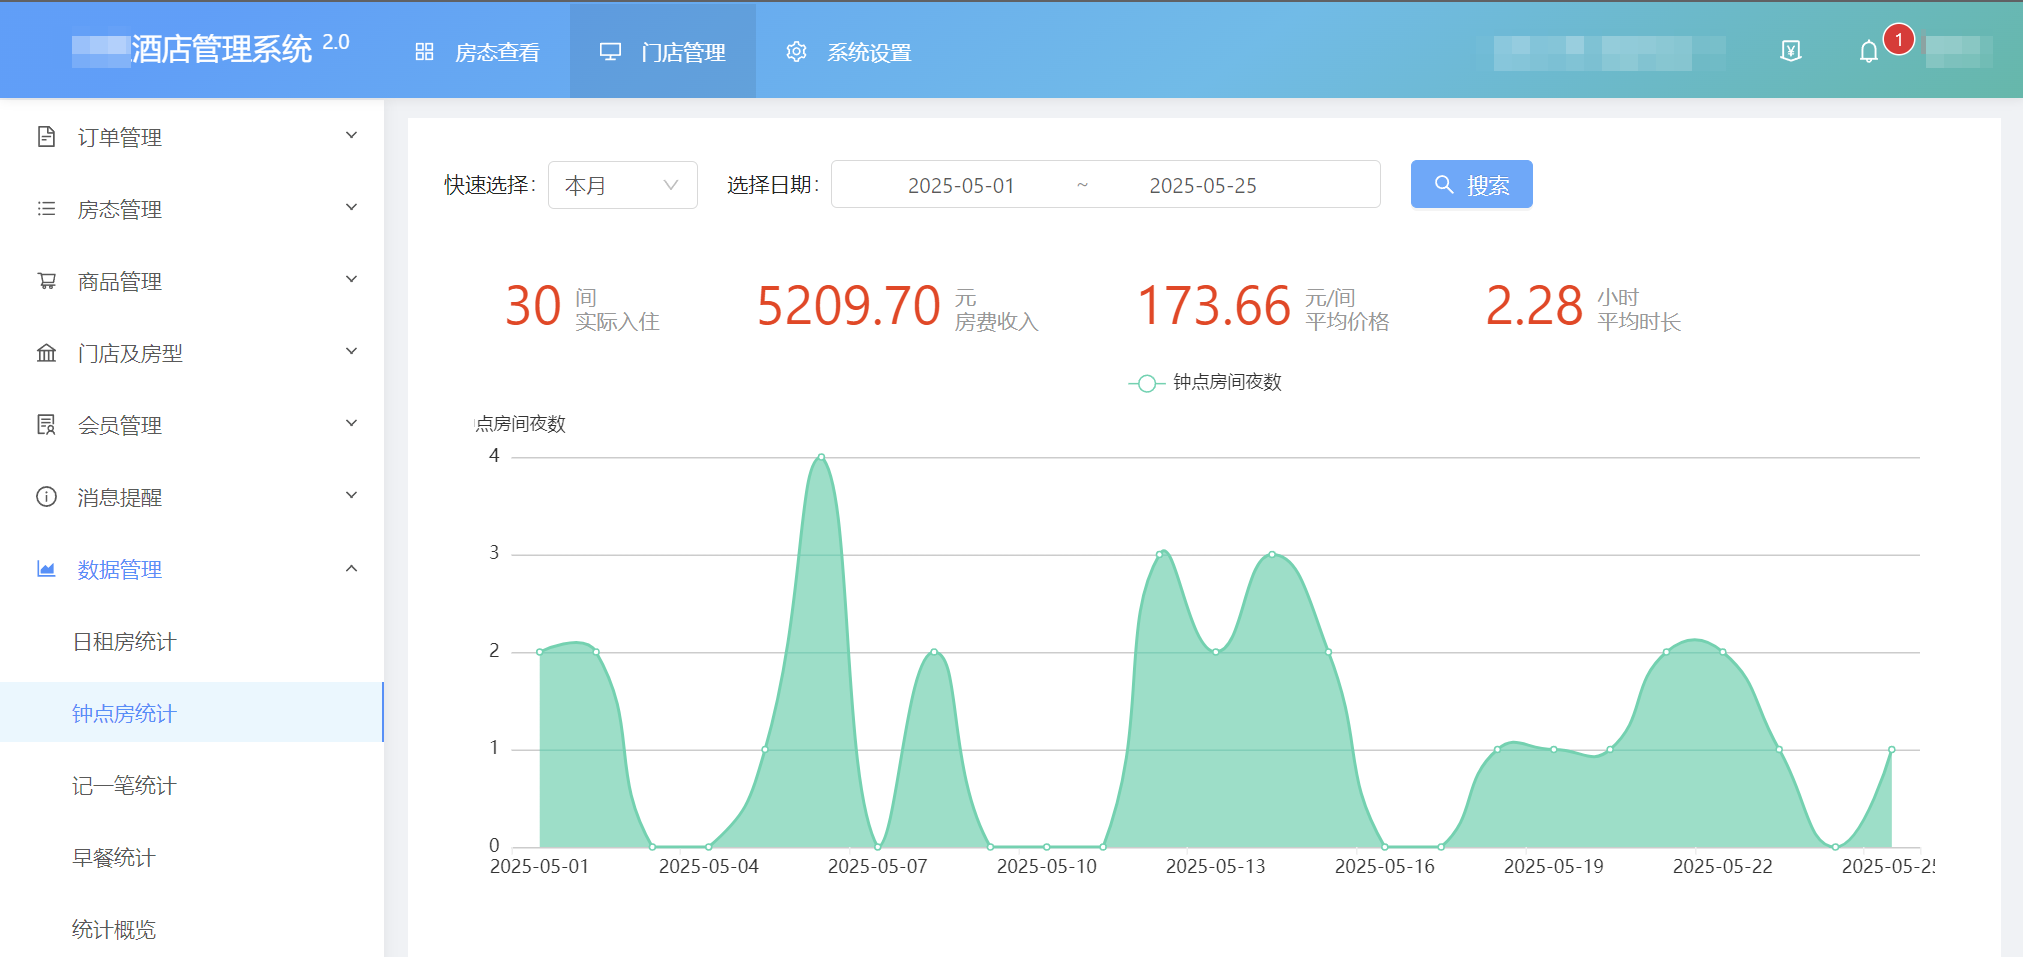
Task: Click the 房态管理 sidebar label
Action: coord(120,209)
